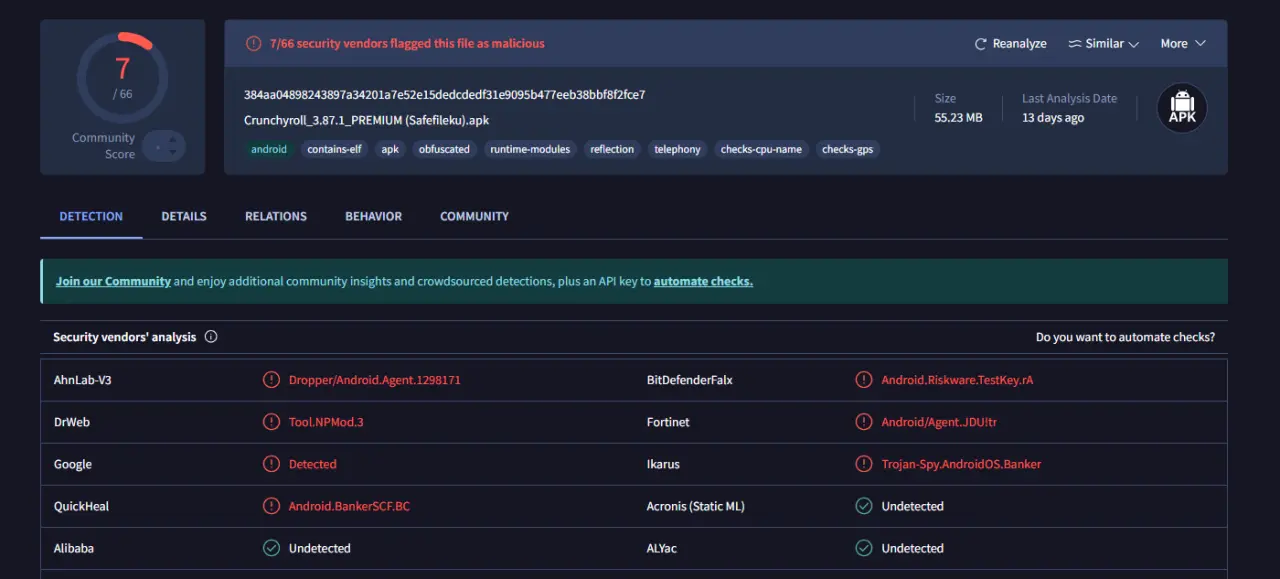Click the checks-gps tag
This screenshot has height=579, width=1280.
pos(847,149)
